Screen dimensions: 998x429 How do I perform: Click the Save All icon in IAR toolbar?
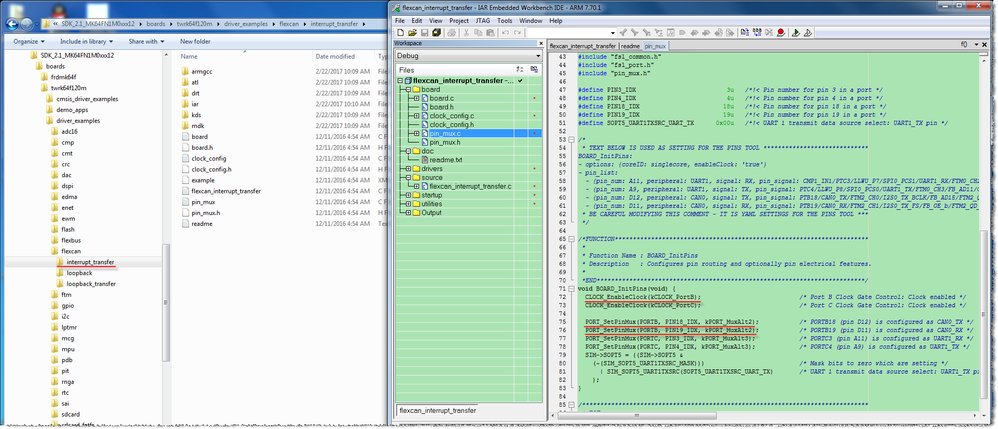437,32
